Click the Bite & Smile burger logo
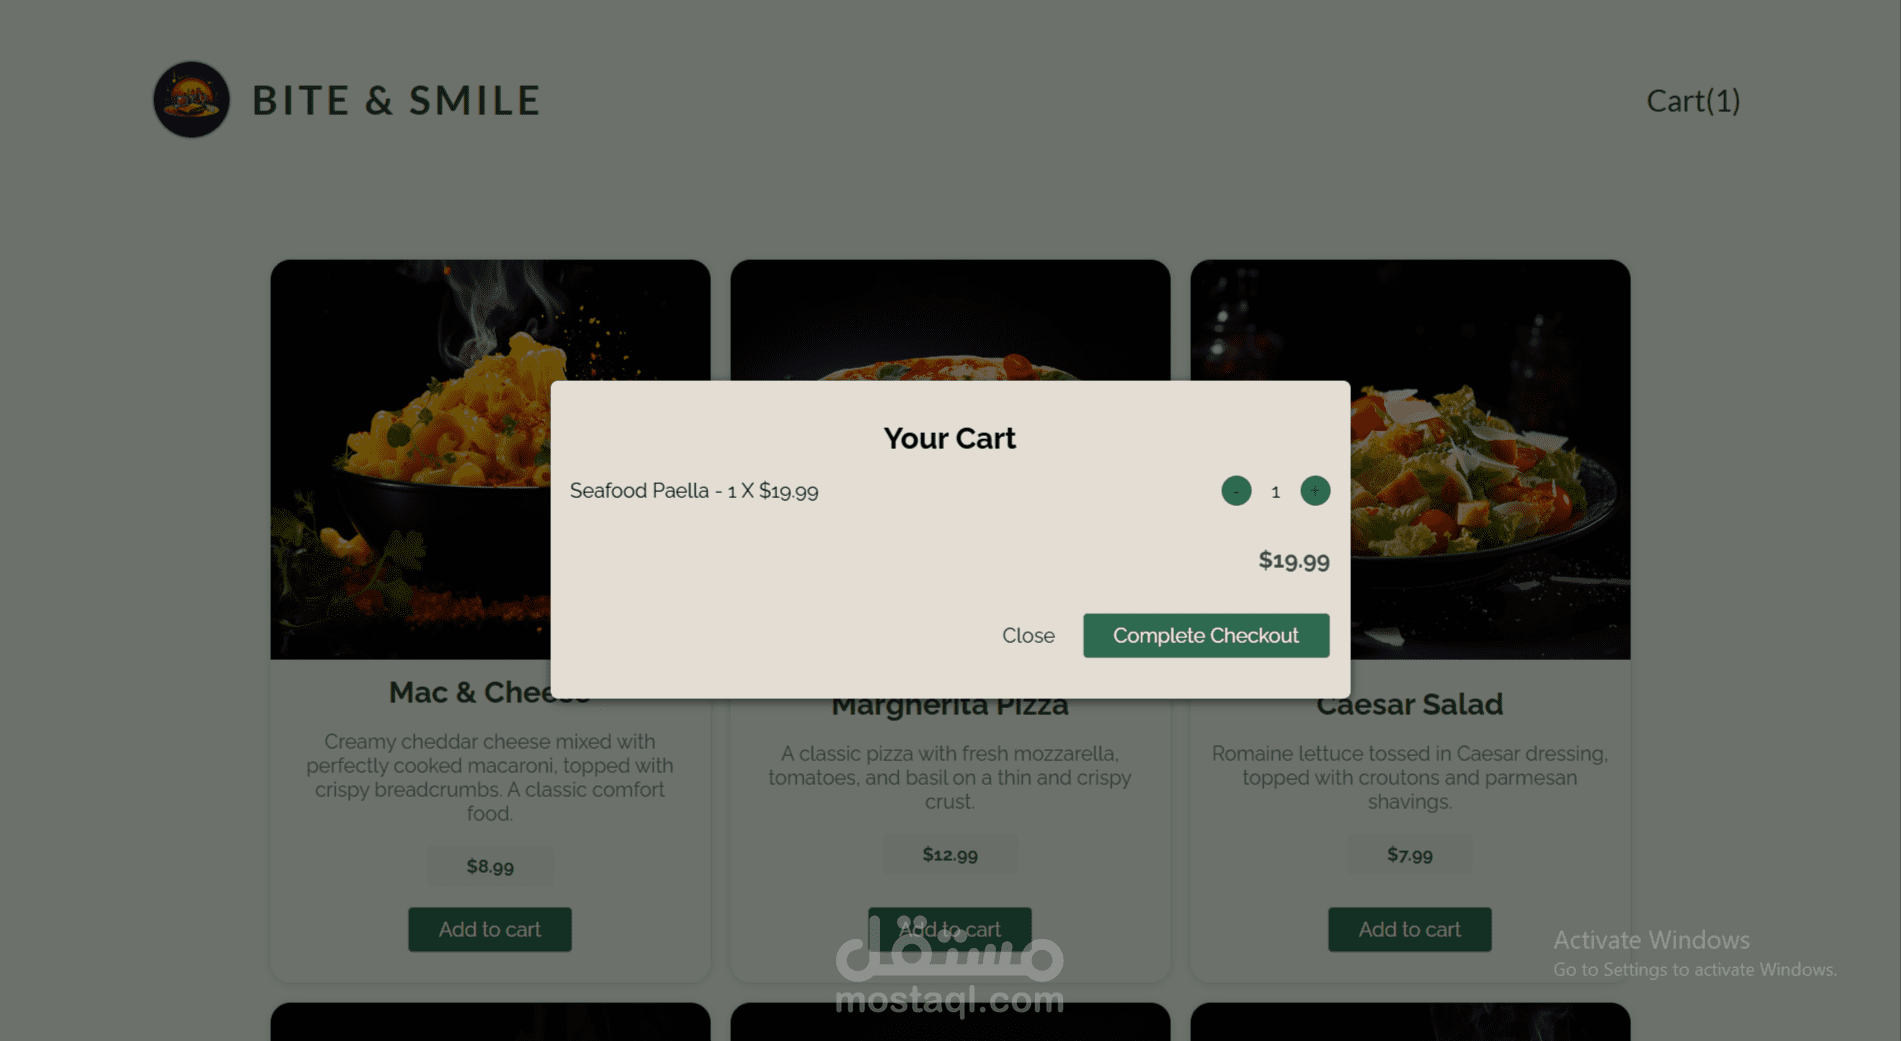This screenshot has height=1041, width=1901. pyautogui.click(x=191, y=100)
